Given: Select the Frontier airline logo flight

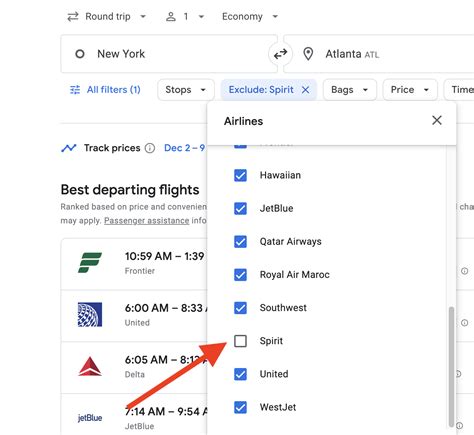Looking at the screenshot, I should (x=90, y=263).
